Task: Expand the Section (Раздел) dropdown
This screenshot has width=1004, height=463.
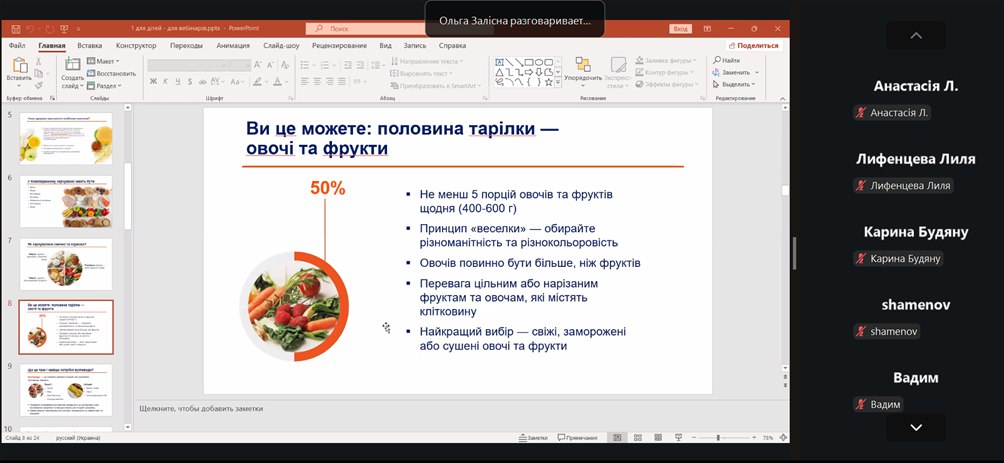Action: click(x=105, y=85)
